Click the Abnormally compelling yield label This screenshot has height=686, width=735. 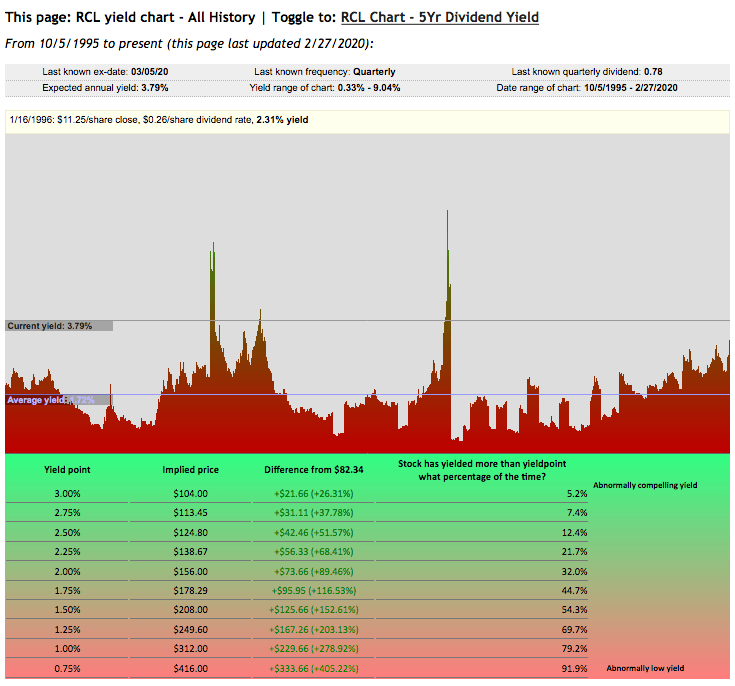[x=645, y=485]
